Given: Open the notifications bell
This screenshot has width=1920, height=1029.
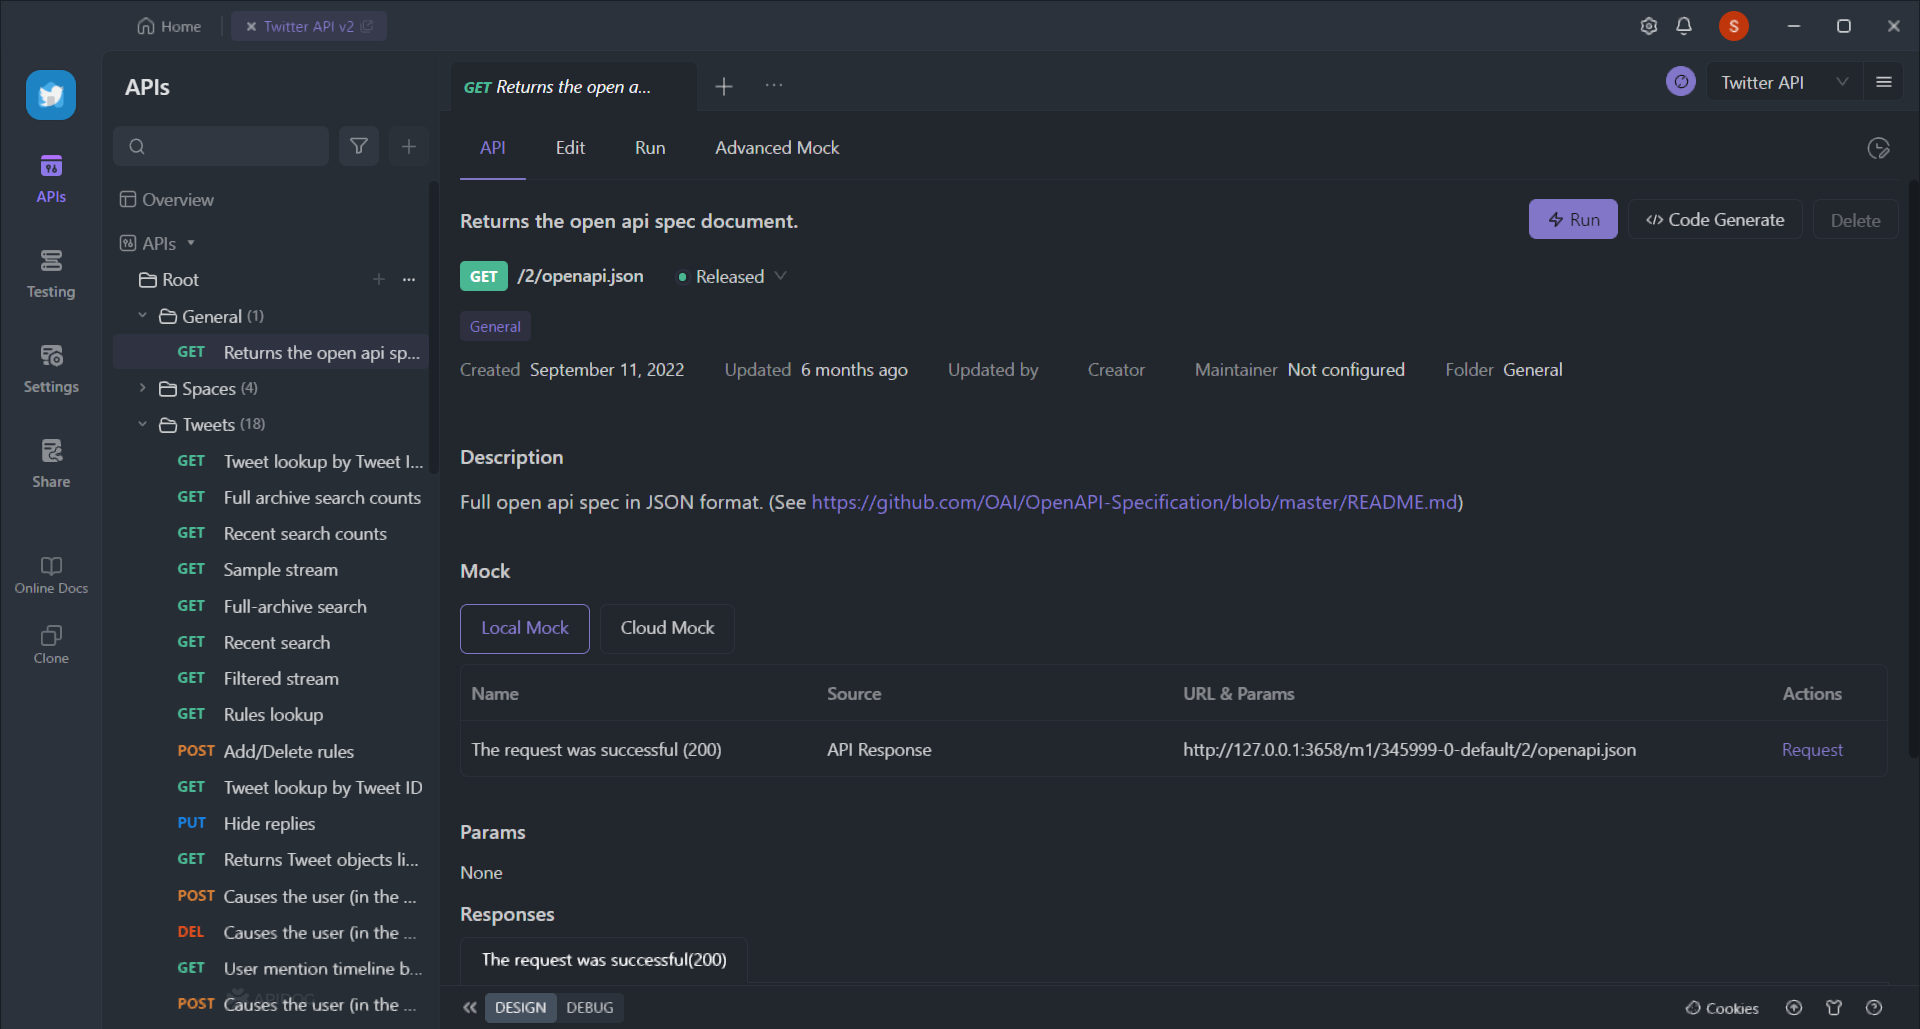Looking at the screenshot, I should [x=1684, y=26].
